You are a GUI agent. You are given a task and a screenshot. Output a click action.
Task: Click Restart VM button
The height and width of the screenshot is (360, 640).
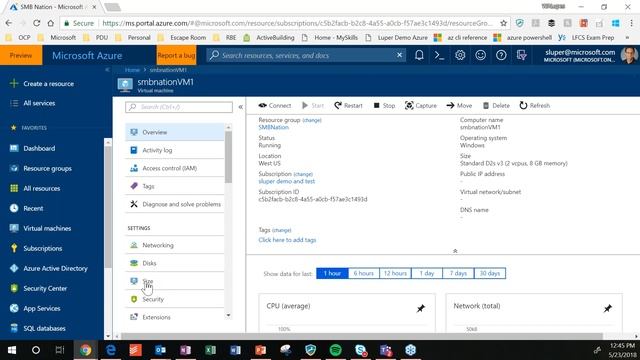[348, 106]
